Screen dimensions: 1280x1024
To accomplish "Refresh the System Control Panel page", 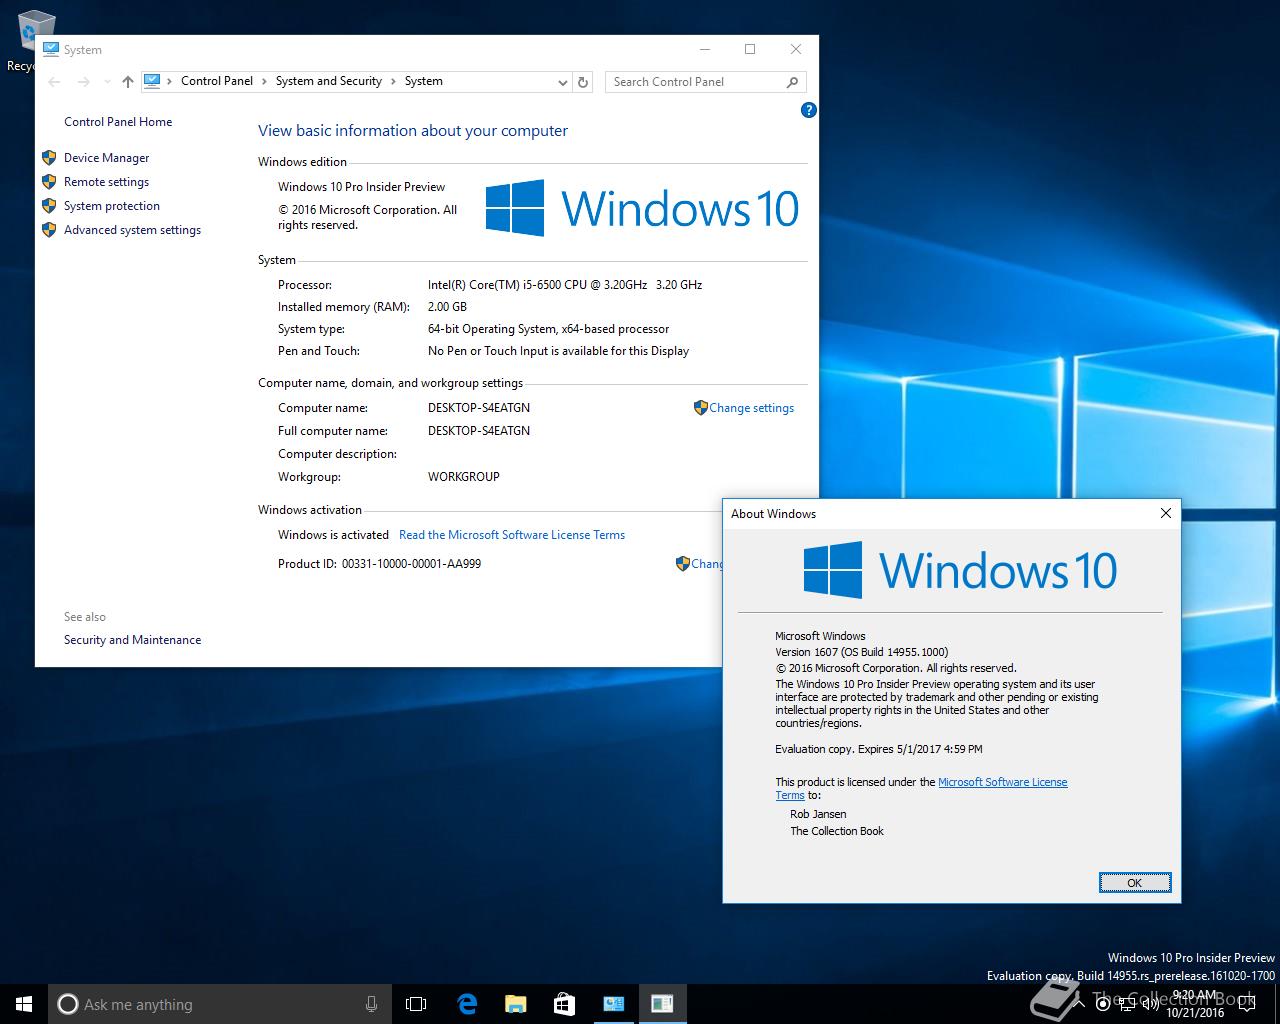I will [x=584, y=82].
